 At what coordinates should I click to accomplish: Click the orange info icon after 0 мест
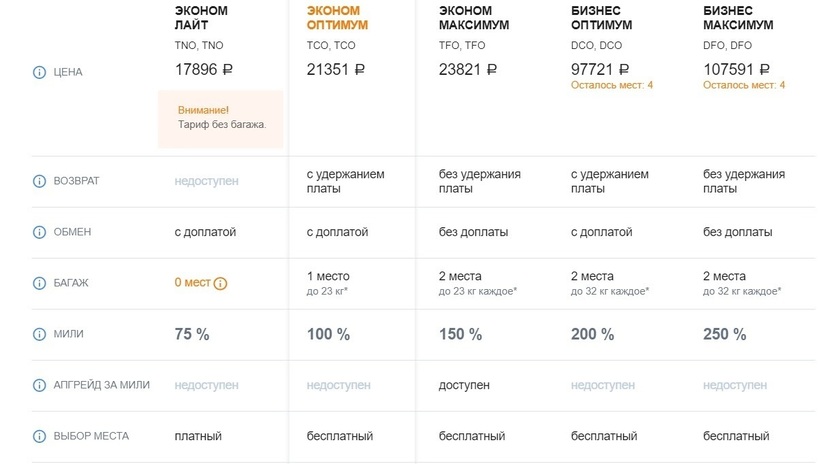pyautogui.click(x=221, y=283)
